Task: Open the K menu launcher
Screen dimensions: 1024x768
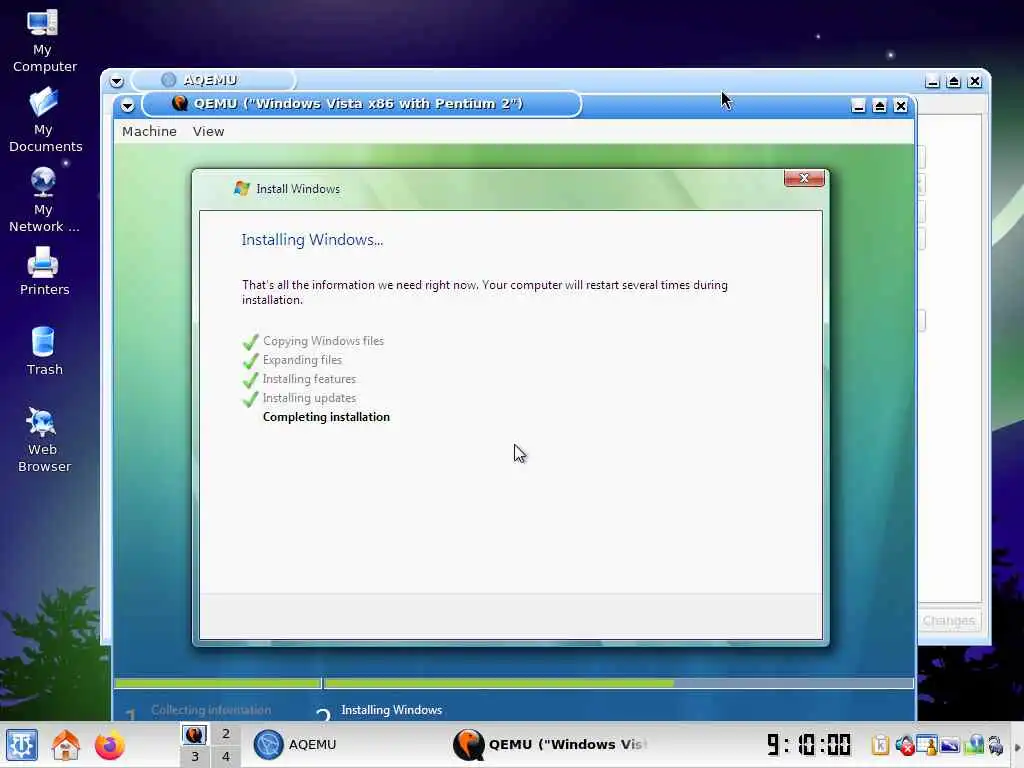Action: [x=22, y=744]
